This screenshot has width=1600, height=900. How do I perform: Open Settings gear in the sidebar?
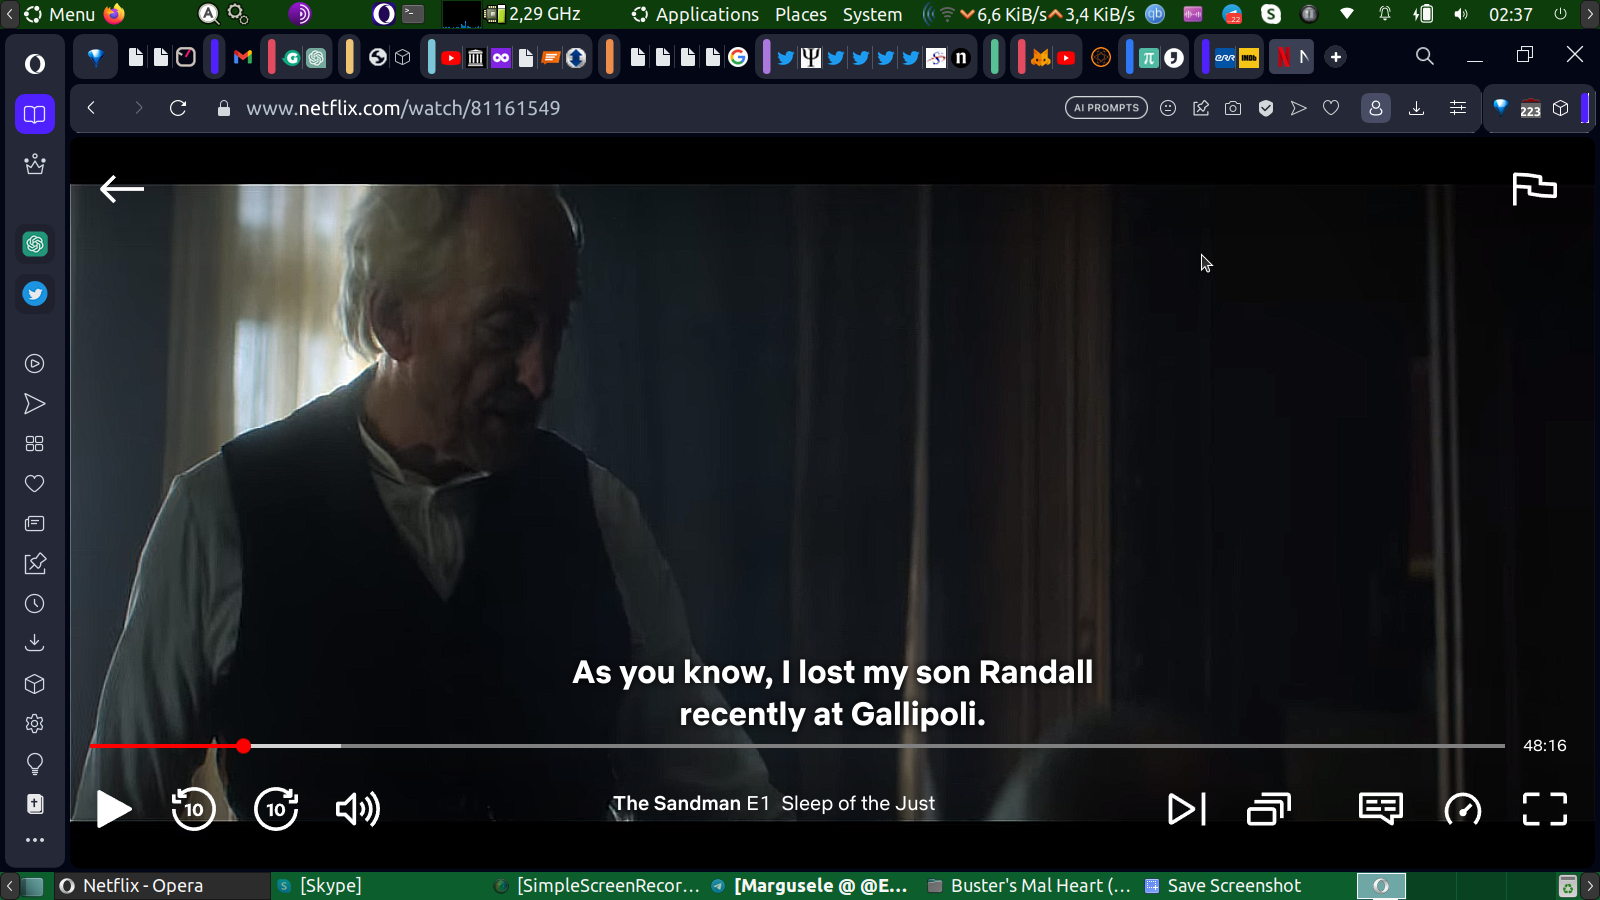point(35,724)
